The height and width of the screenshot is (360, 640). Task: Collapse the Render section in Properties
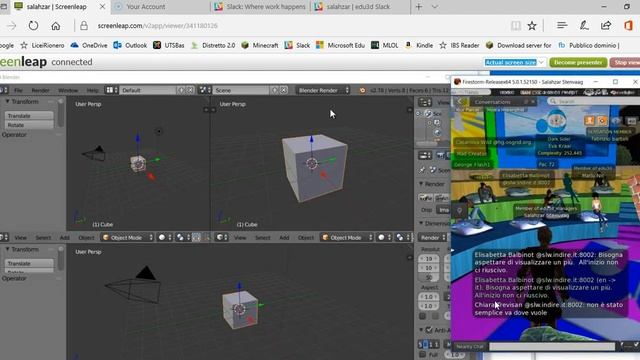(x=421, y=184)
